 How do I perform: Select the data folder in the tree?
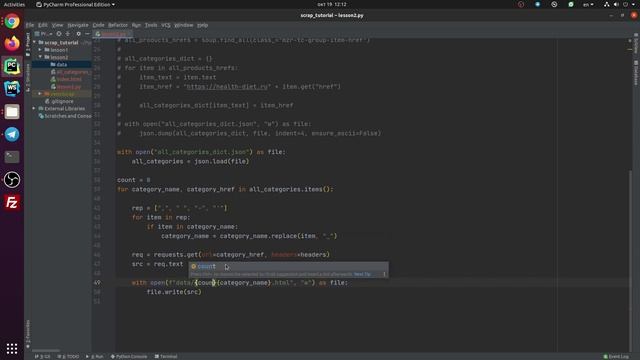click(x=62, y=64)
